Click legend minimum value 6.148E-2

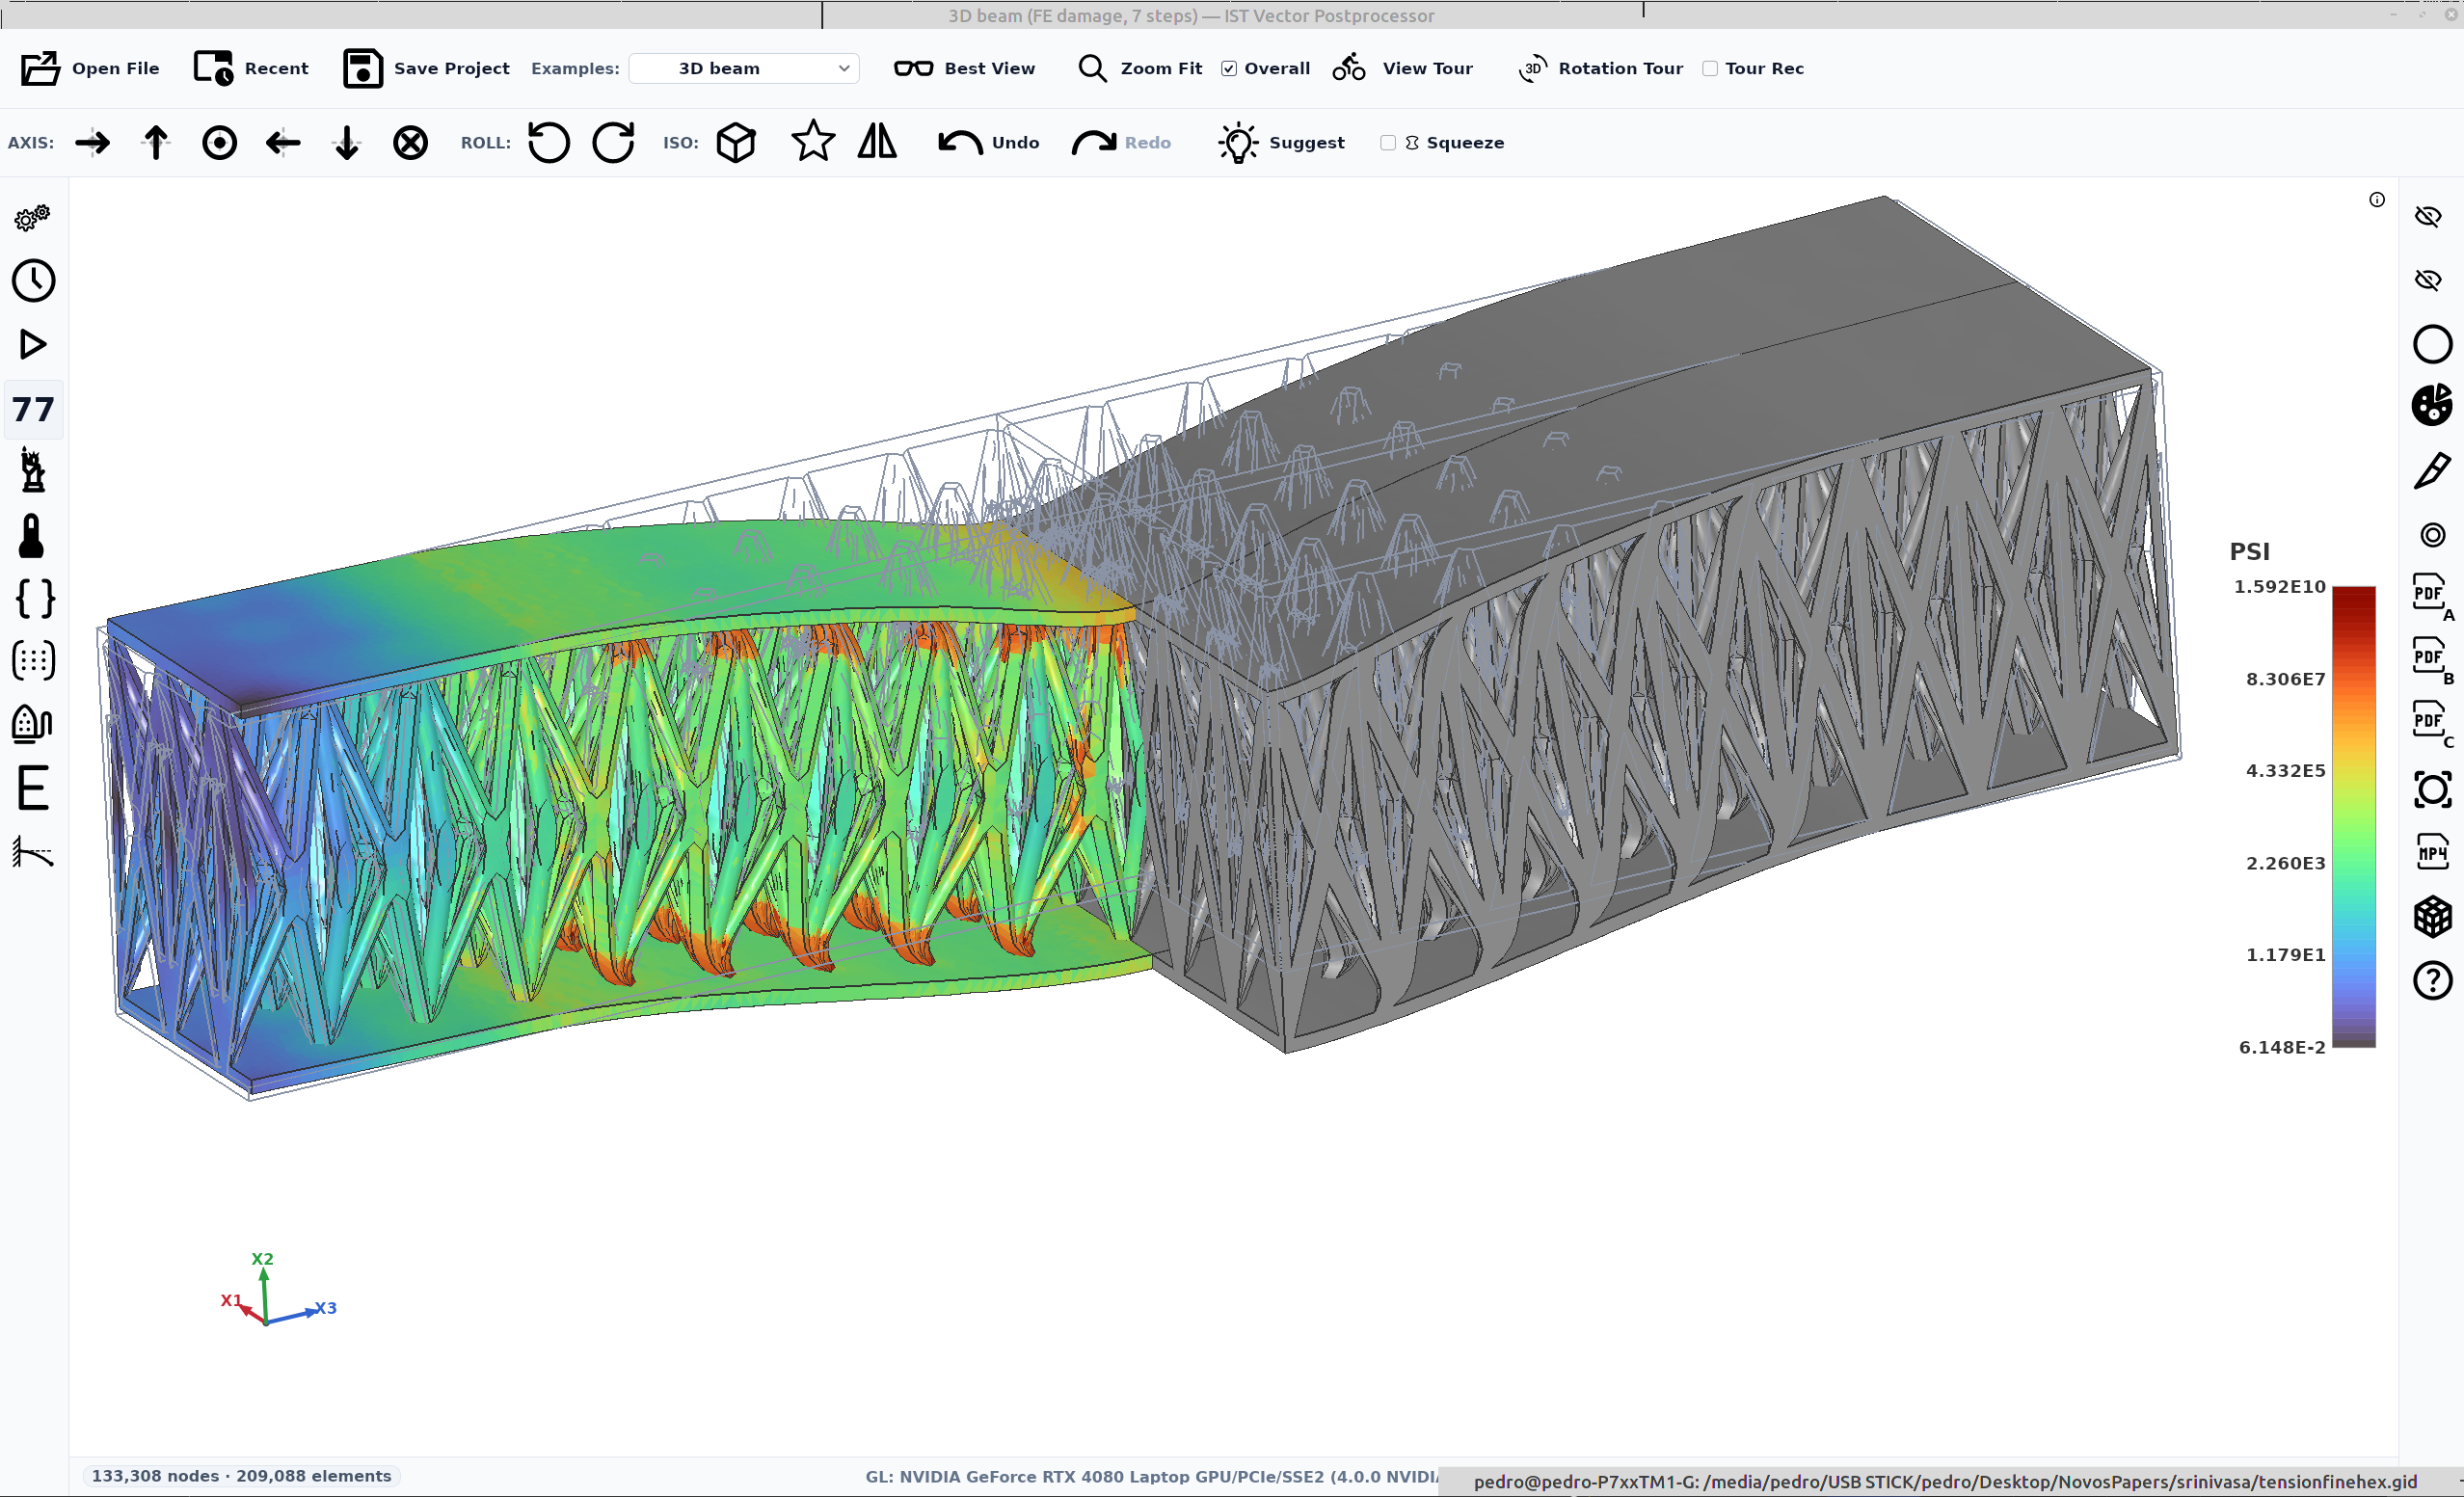pos(2282,1047)
